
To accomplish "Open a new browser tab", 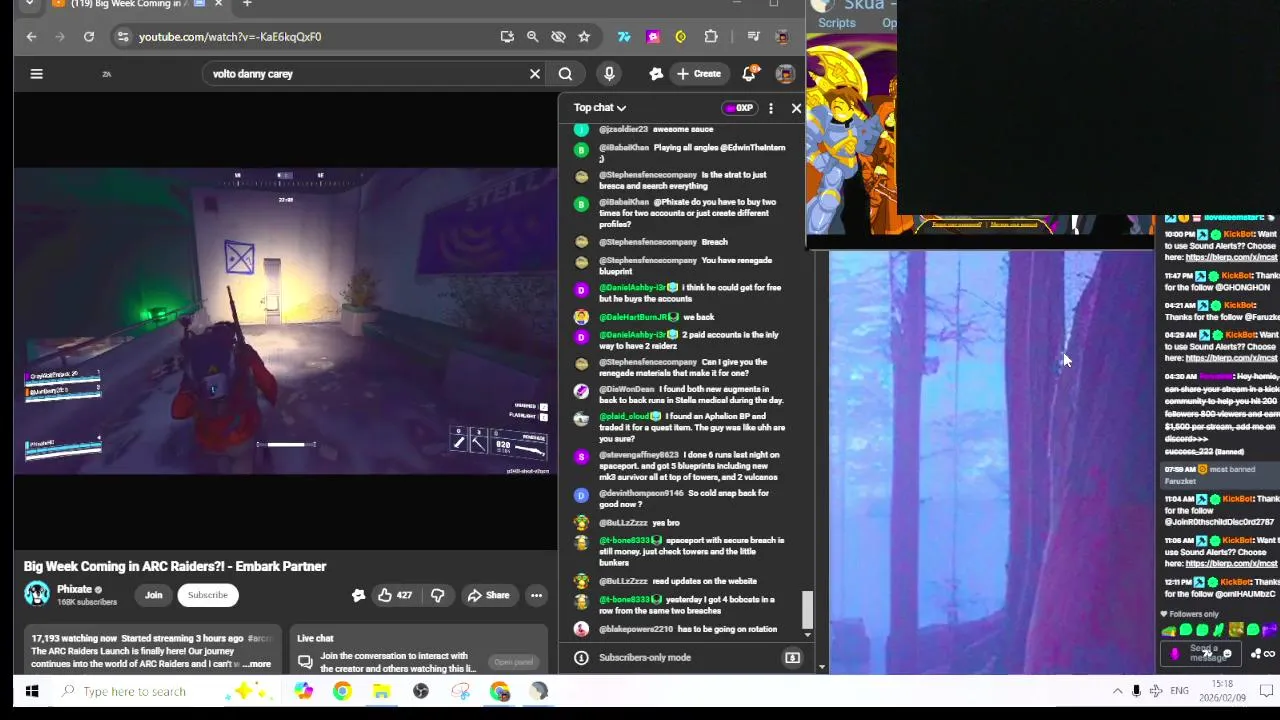I will [x=247, y=4].
